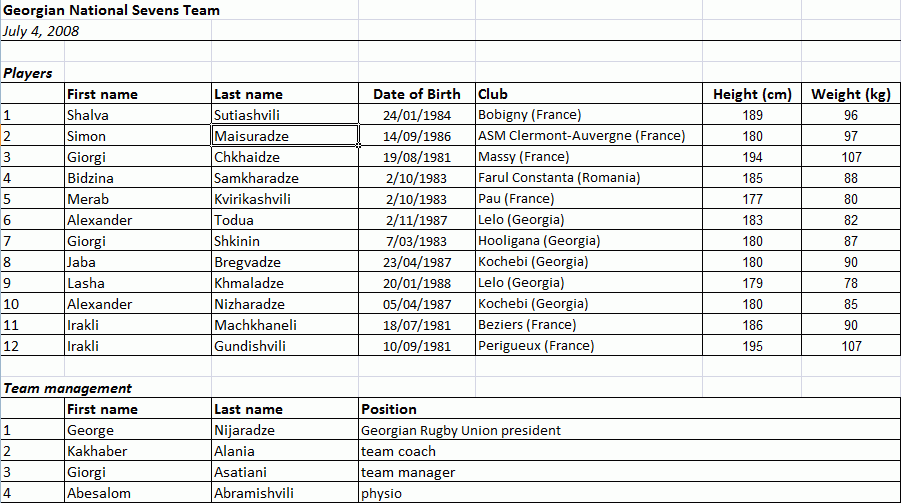Viewport: 901px width, 503px height.
Task: Click the 'Team management' section heading
Action: [x=67, y=388]
